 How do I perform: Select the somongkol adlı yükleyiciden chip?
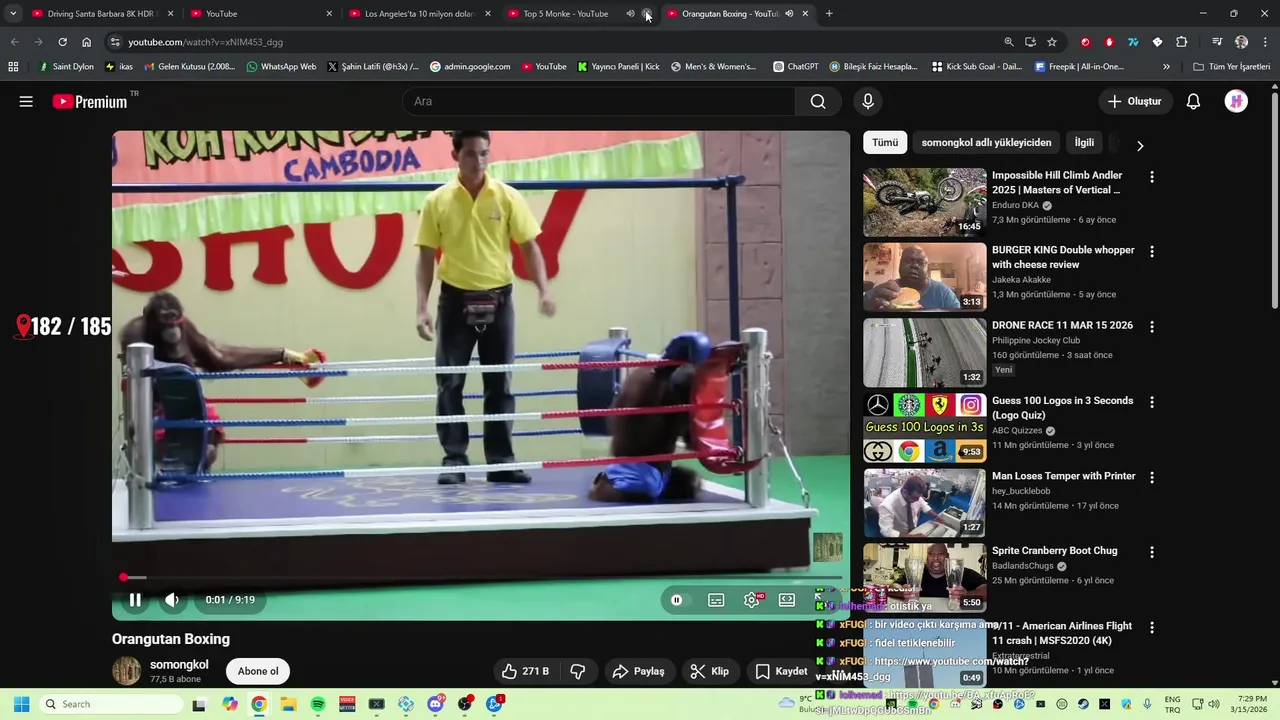(x=986, y=143)
